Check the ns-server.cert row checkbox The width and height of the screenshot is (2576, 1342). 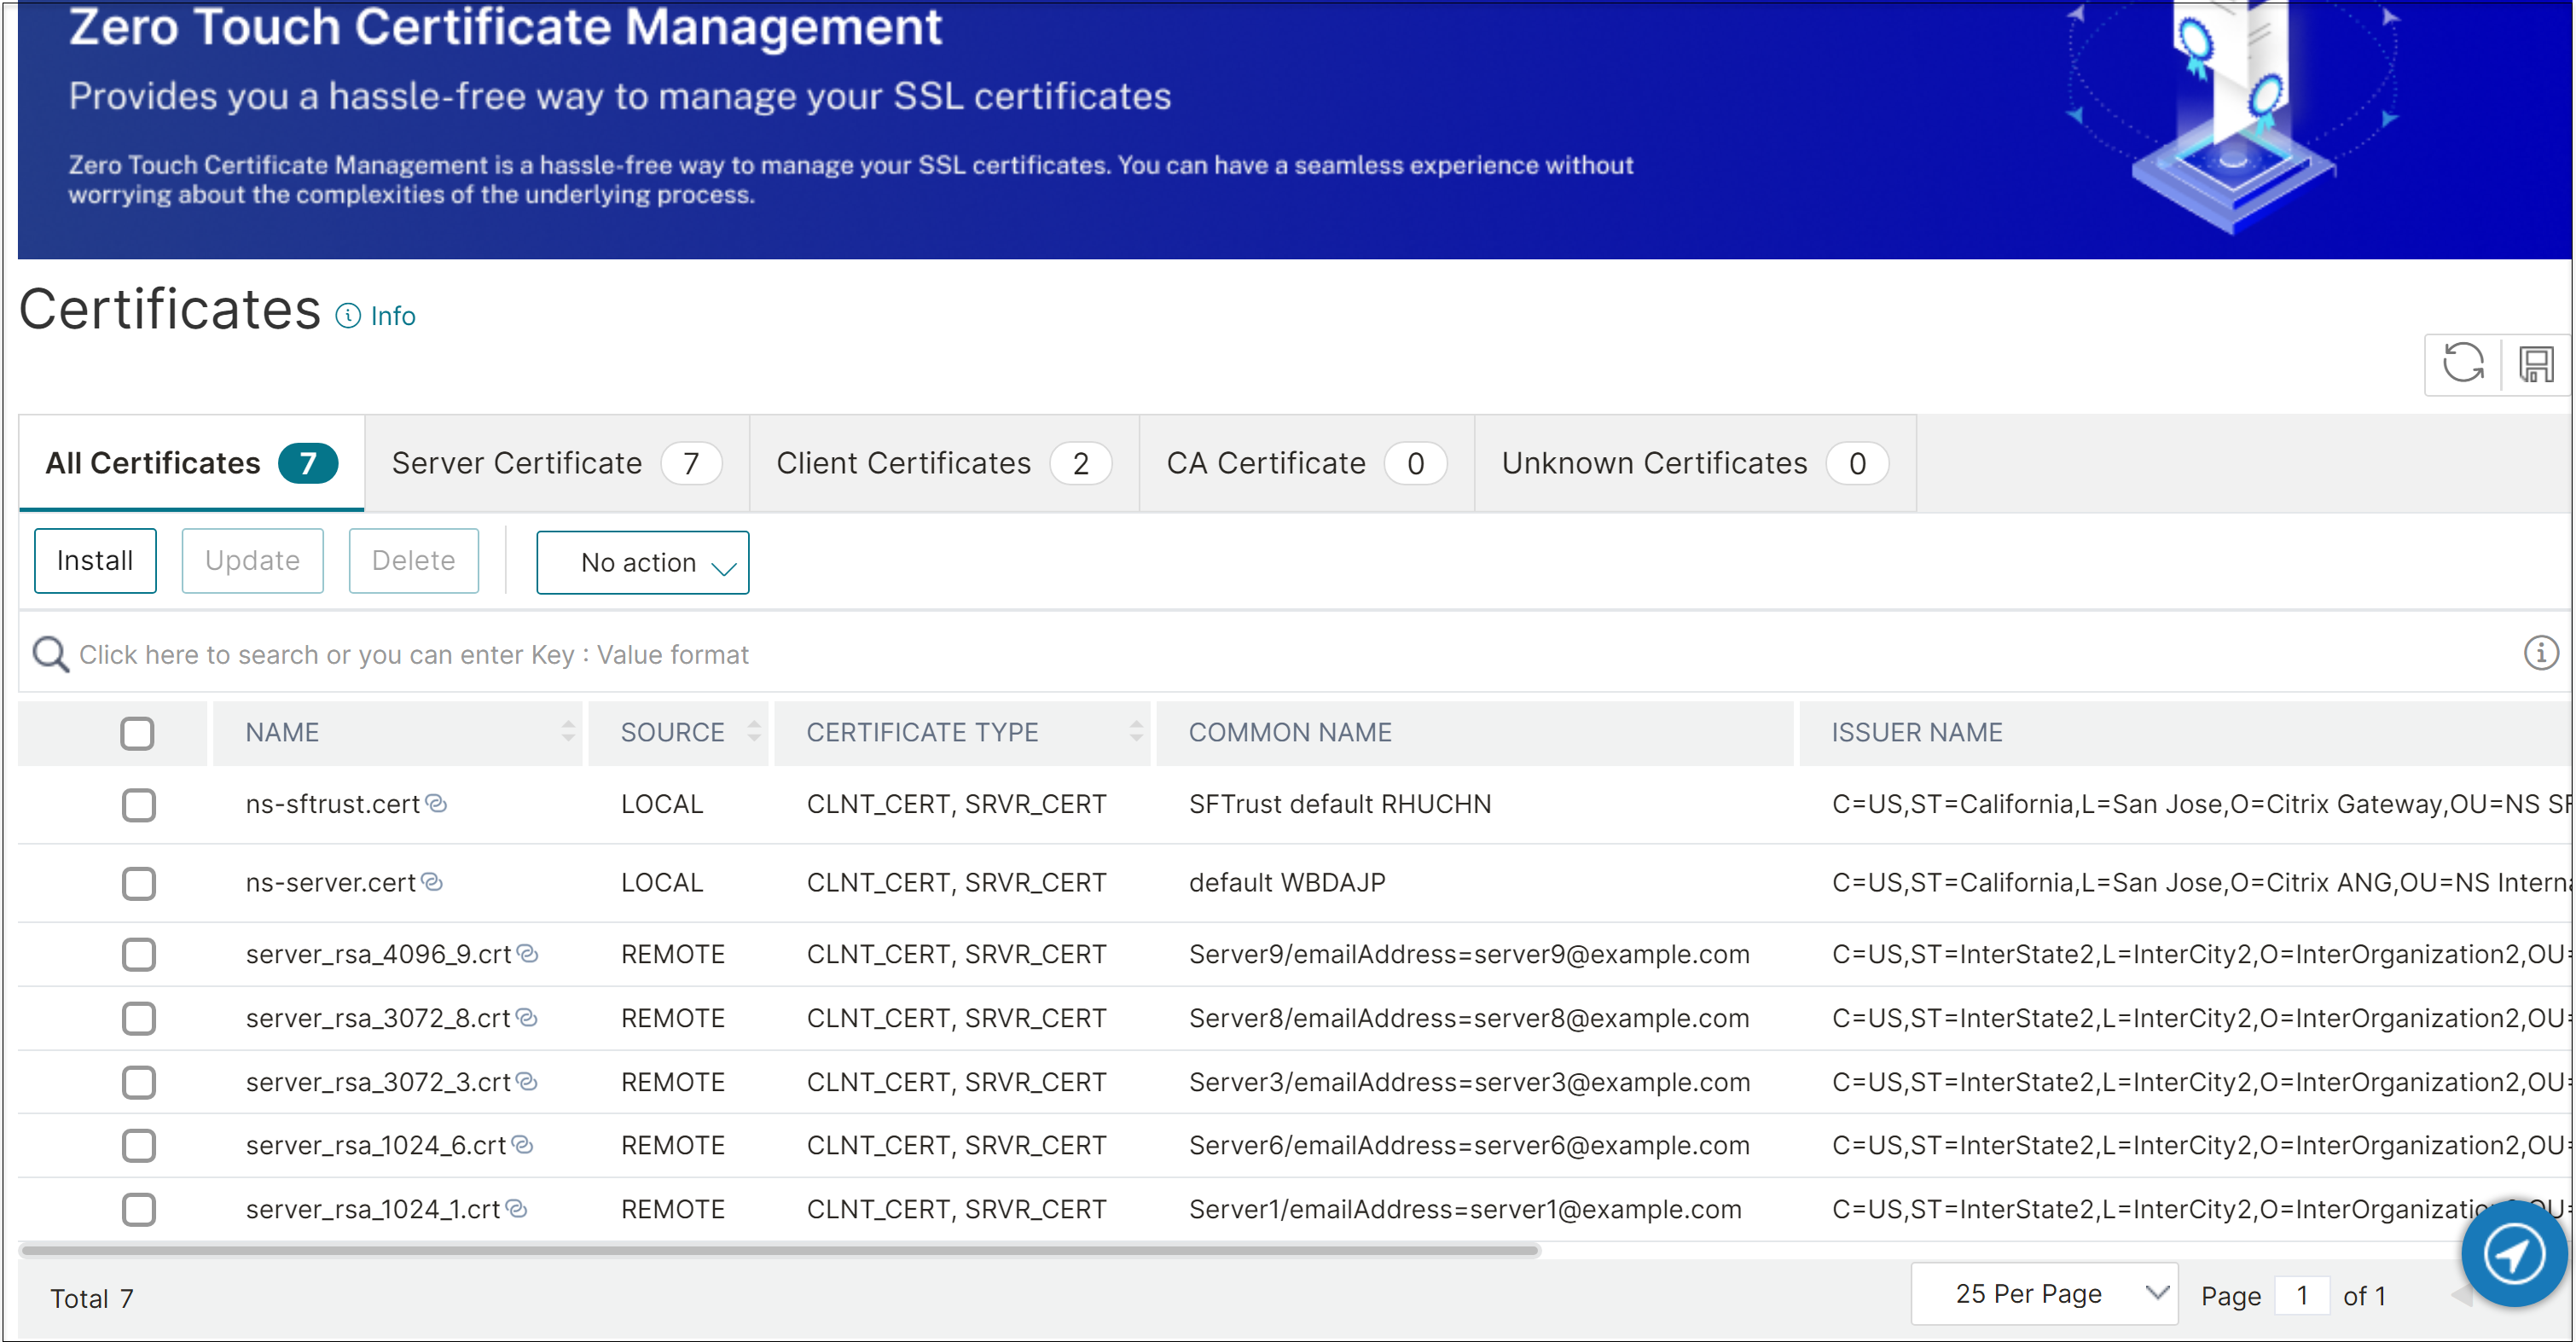139,884
